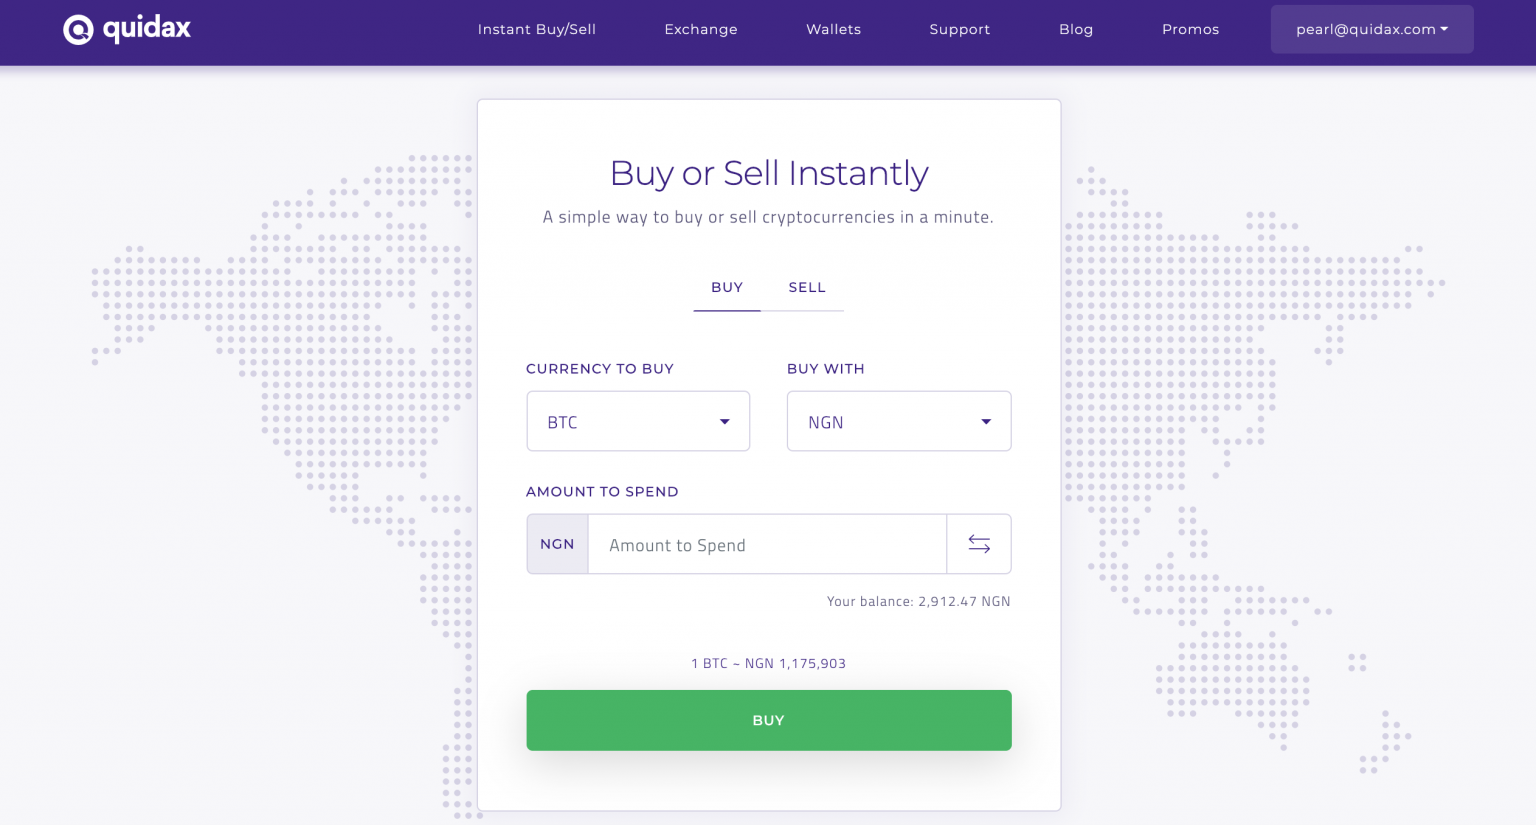Click the BTC dropdown caret arrow

[725, 422]
